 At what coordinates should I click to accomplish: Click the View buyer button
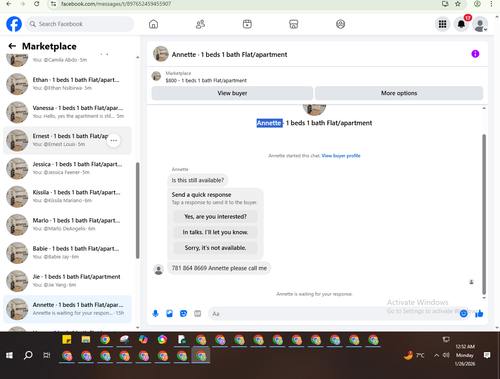pyautogui.click(x=232, y=93)
